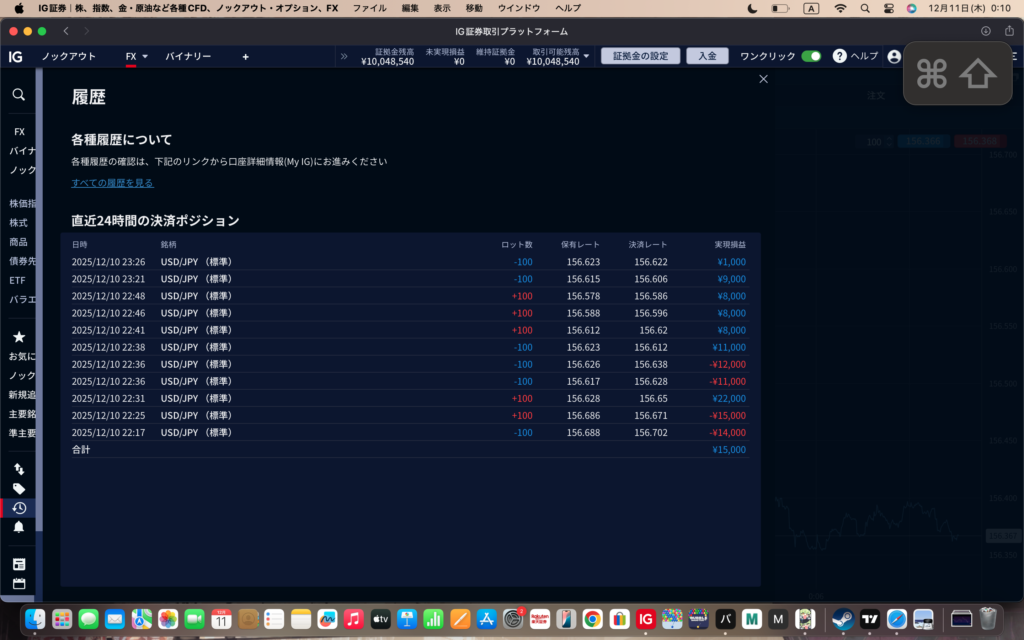The width and height of the screenshot is (1024, 640).
Task: Click the ヘルプ question mark icon
Action: [x=840, y=56]
